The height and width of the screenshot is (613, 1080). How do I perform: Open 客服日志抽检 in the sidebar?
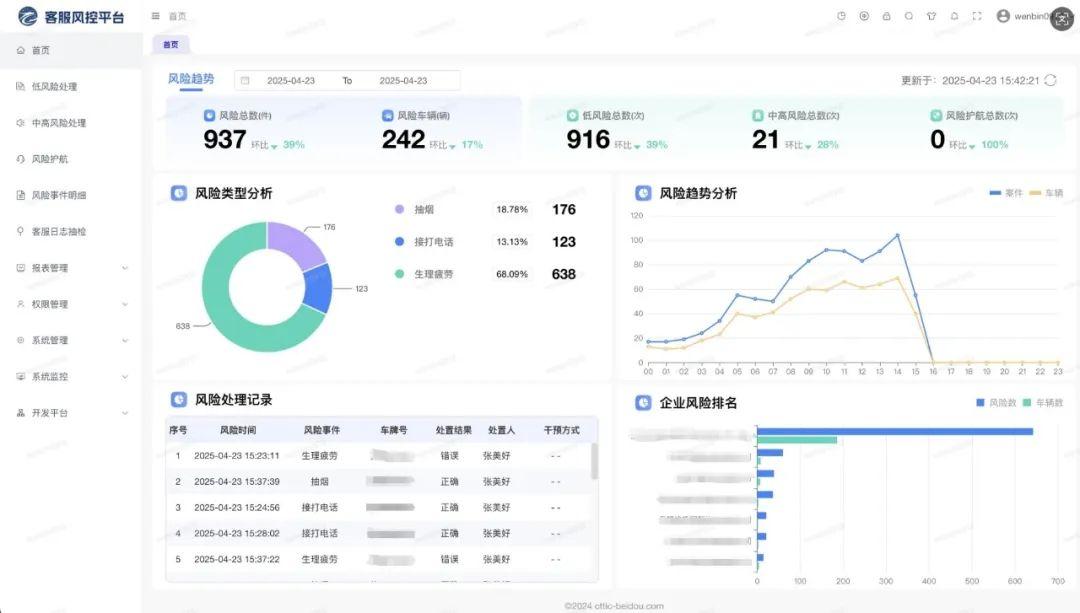71,231
